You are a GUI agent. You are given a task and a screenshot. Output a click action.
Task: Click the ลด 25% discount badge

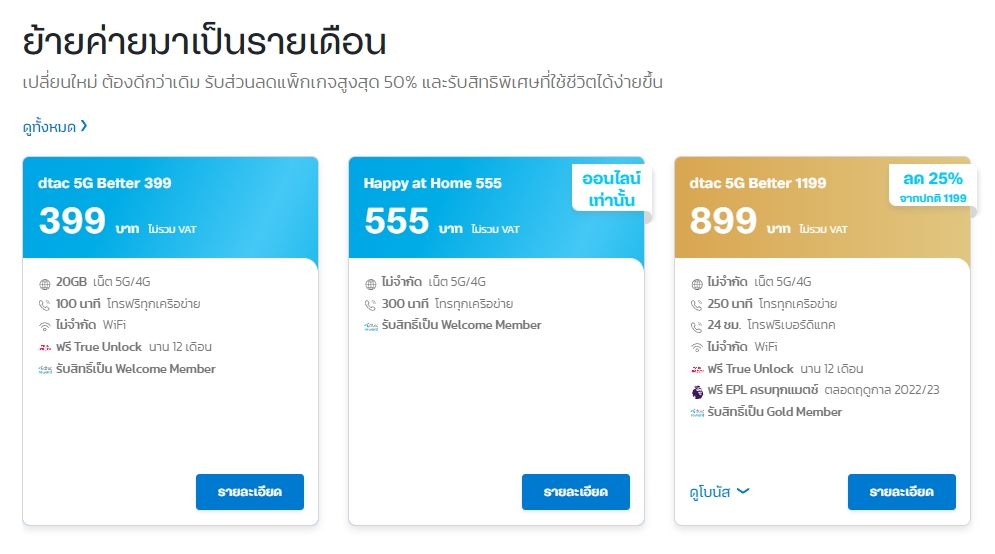pyautogui.click(x=932, y=187)
